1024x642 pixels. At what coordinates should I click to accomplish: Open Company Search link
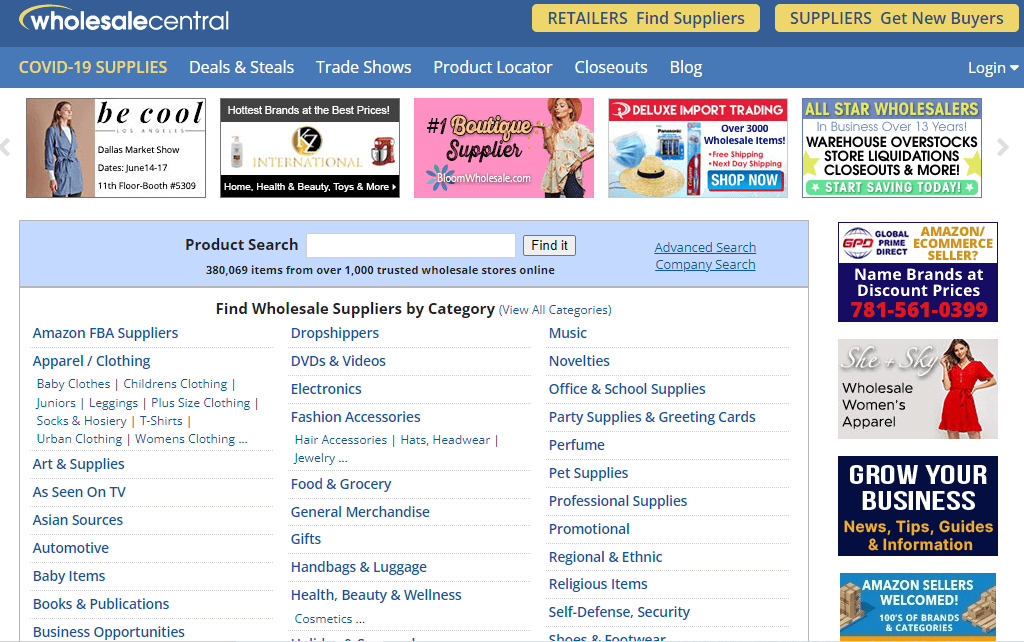(x=705, y=265)
